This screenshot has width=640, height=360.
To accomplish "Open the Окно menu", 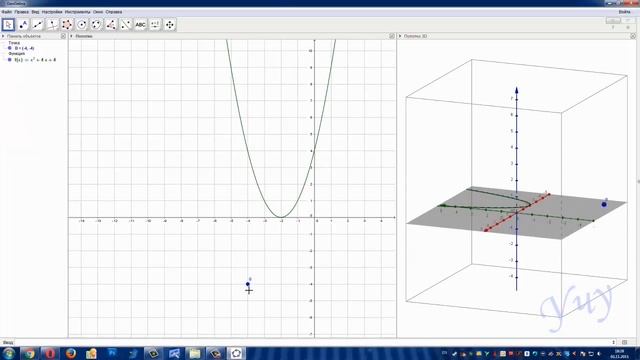I will pyautogui.click(x=98, y=12).
